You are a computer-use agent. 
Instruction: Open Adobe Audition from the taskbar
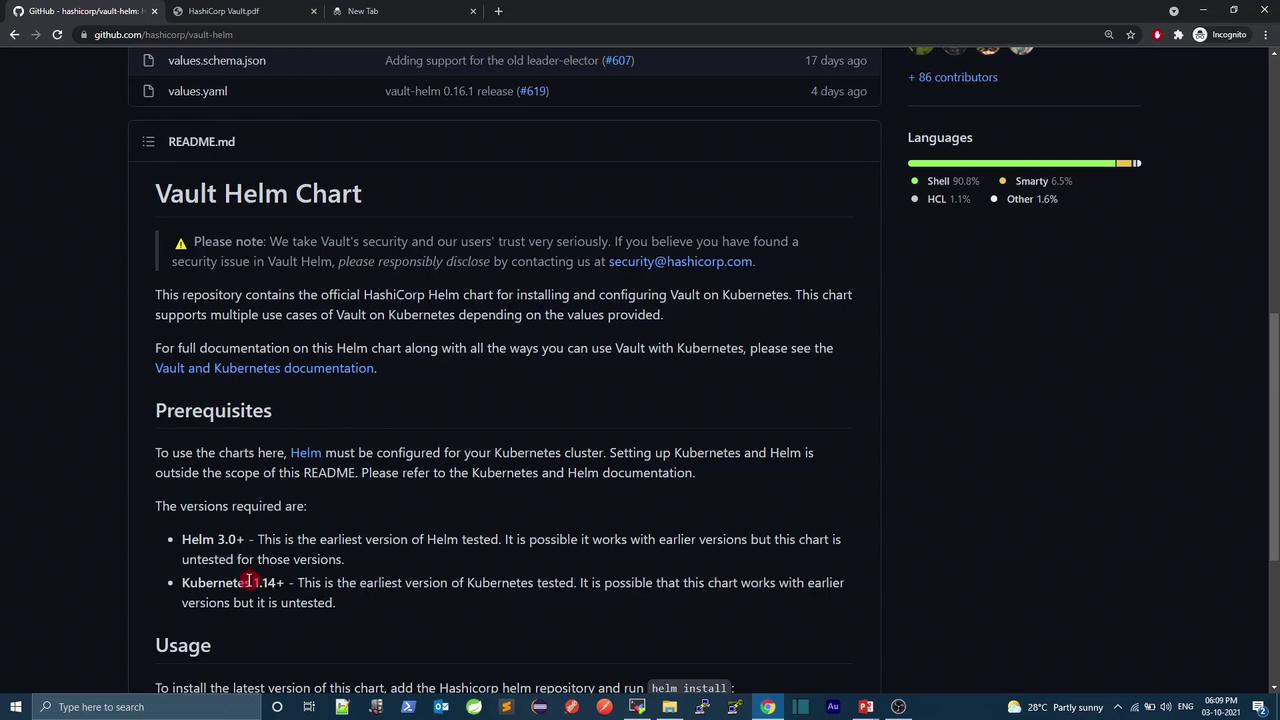tap(833, 707)
